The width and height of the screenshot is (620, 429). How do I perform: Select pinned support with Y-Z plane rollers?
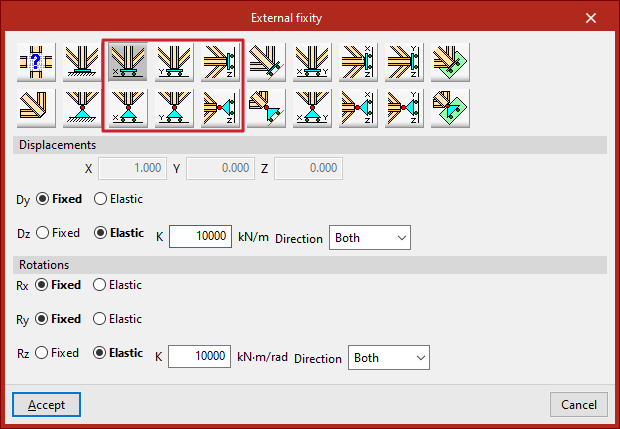point(404,108)
